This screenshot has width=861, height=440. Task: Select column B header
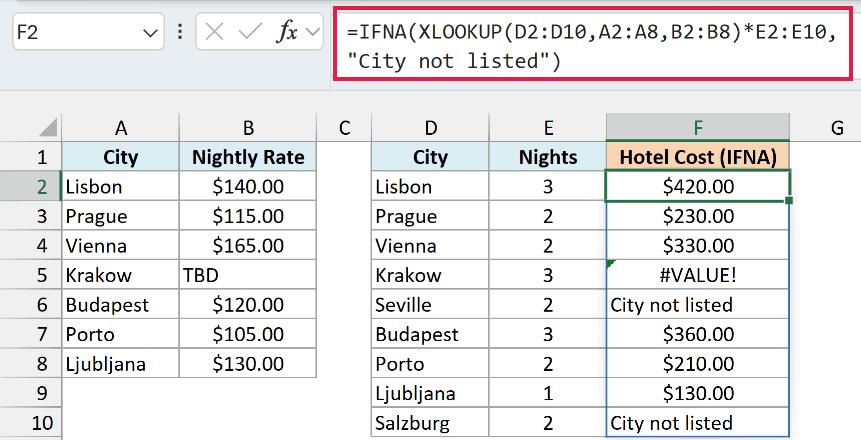tap(248, 127)
